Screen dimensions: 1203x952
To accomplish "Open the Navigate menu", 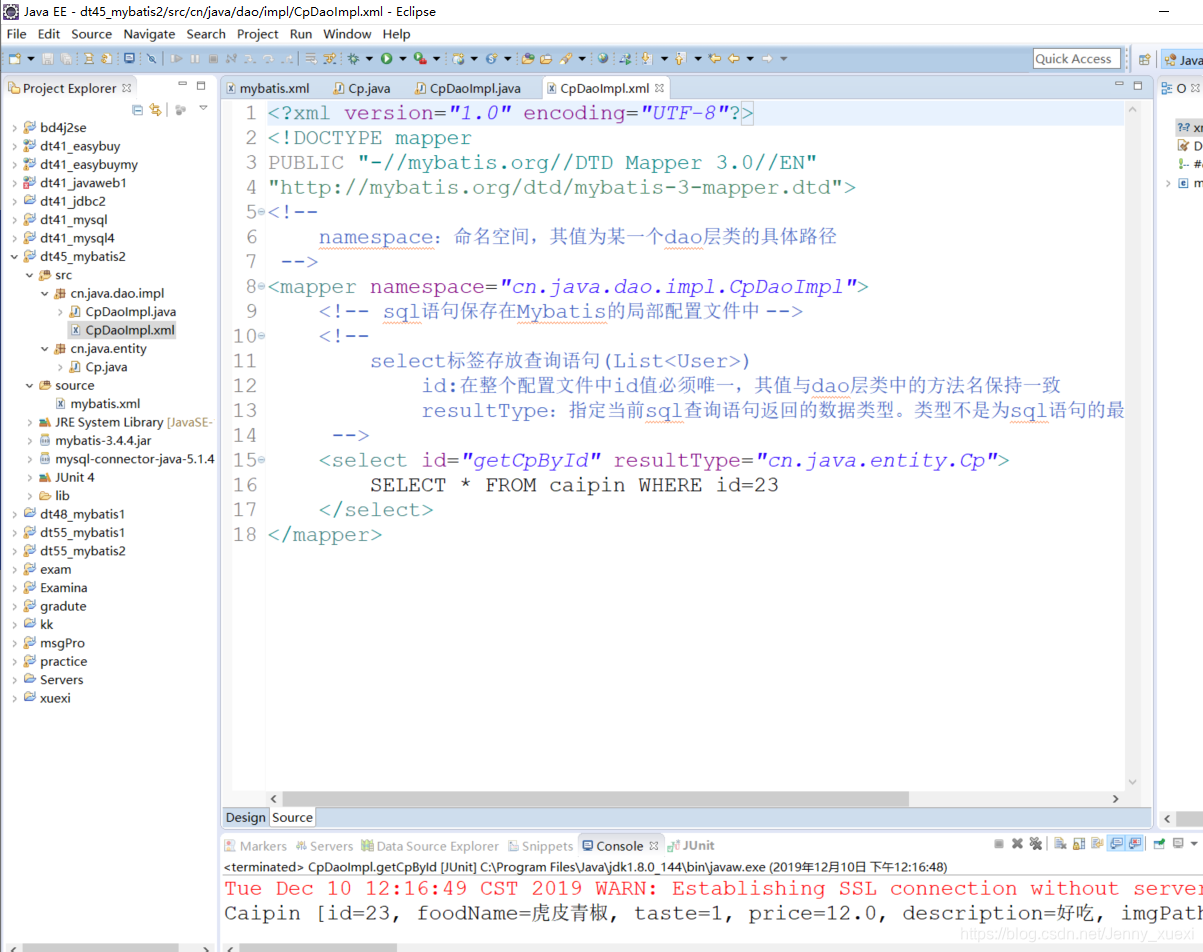I will 149,34.
